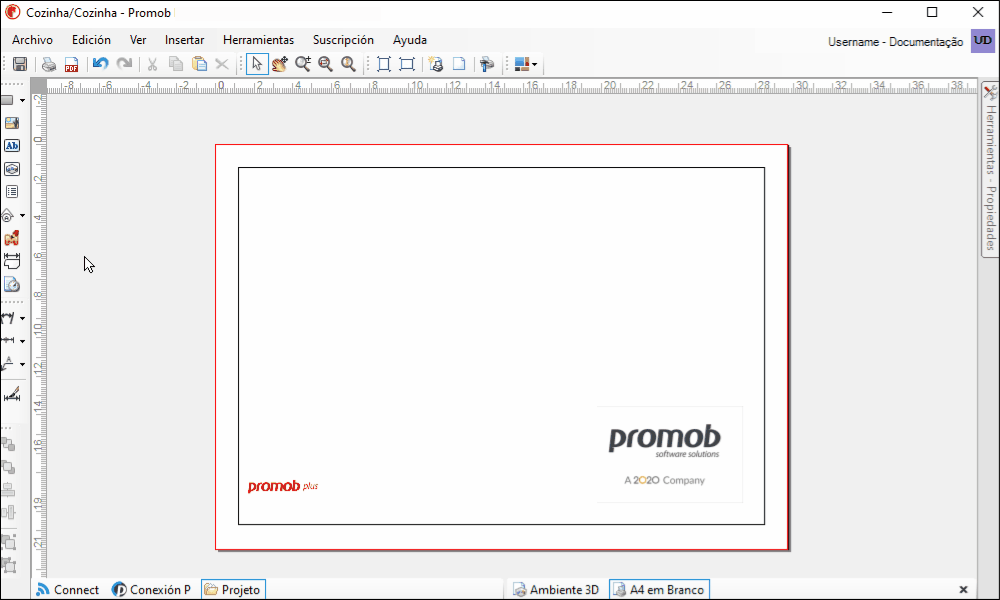Viewport: 1000px width, 600px height.
Task: Activate the Pan hand tool
Action: click(280, 64)
